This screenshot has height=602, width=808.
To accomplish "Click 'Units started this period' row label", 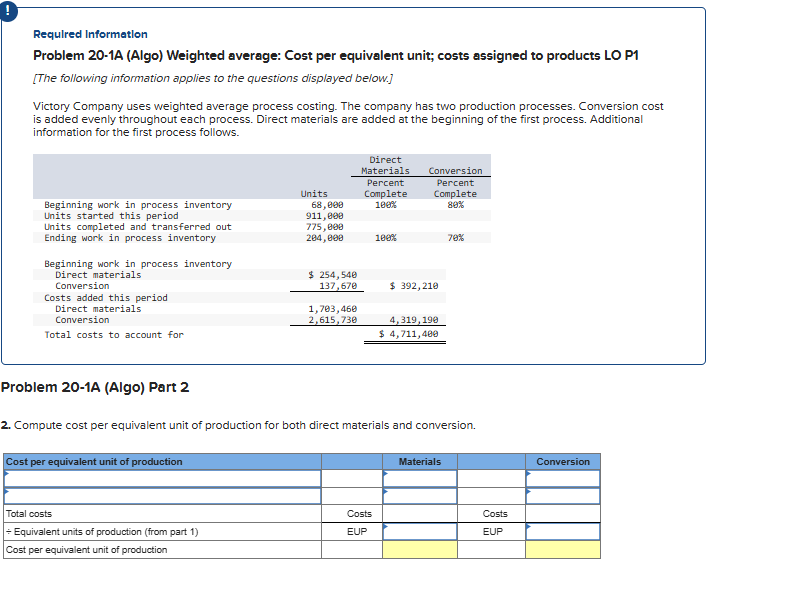I will [x=111, y=216].
